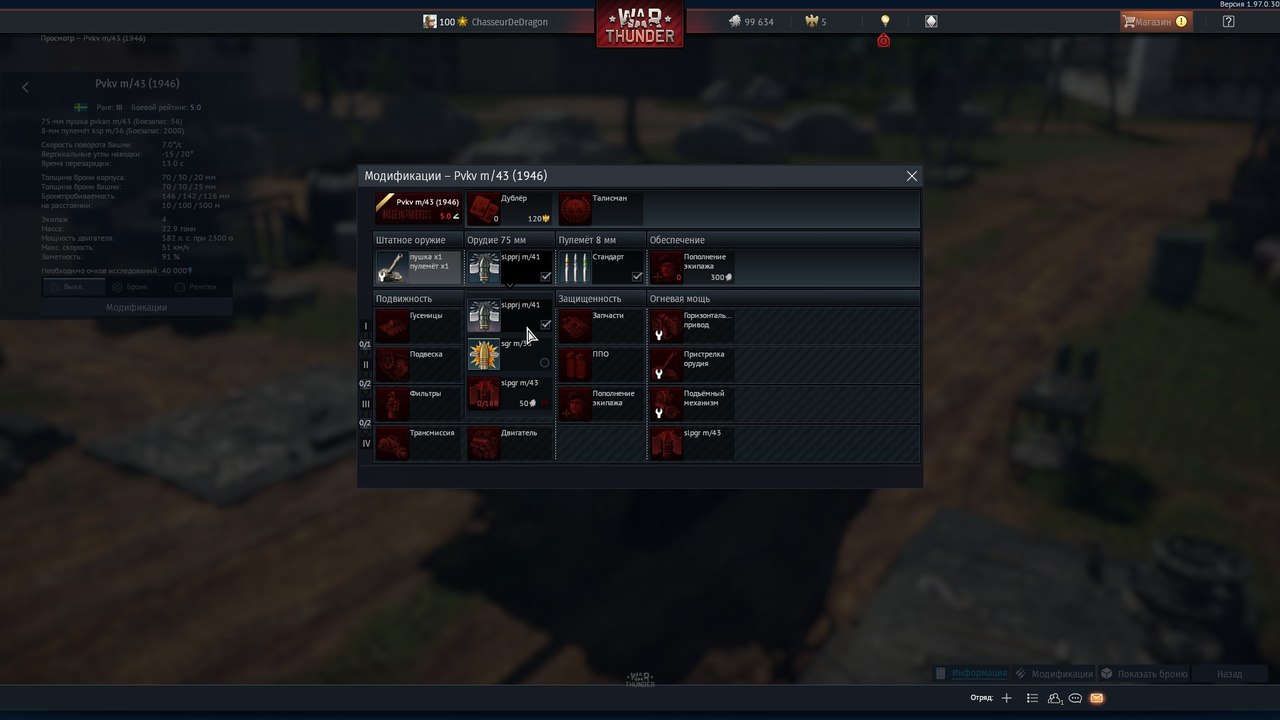The image size is (1280, 720).
Task: Open the help question mark icon
Action: pos(1228,21)
